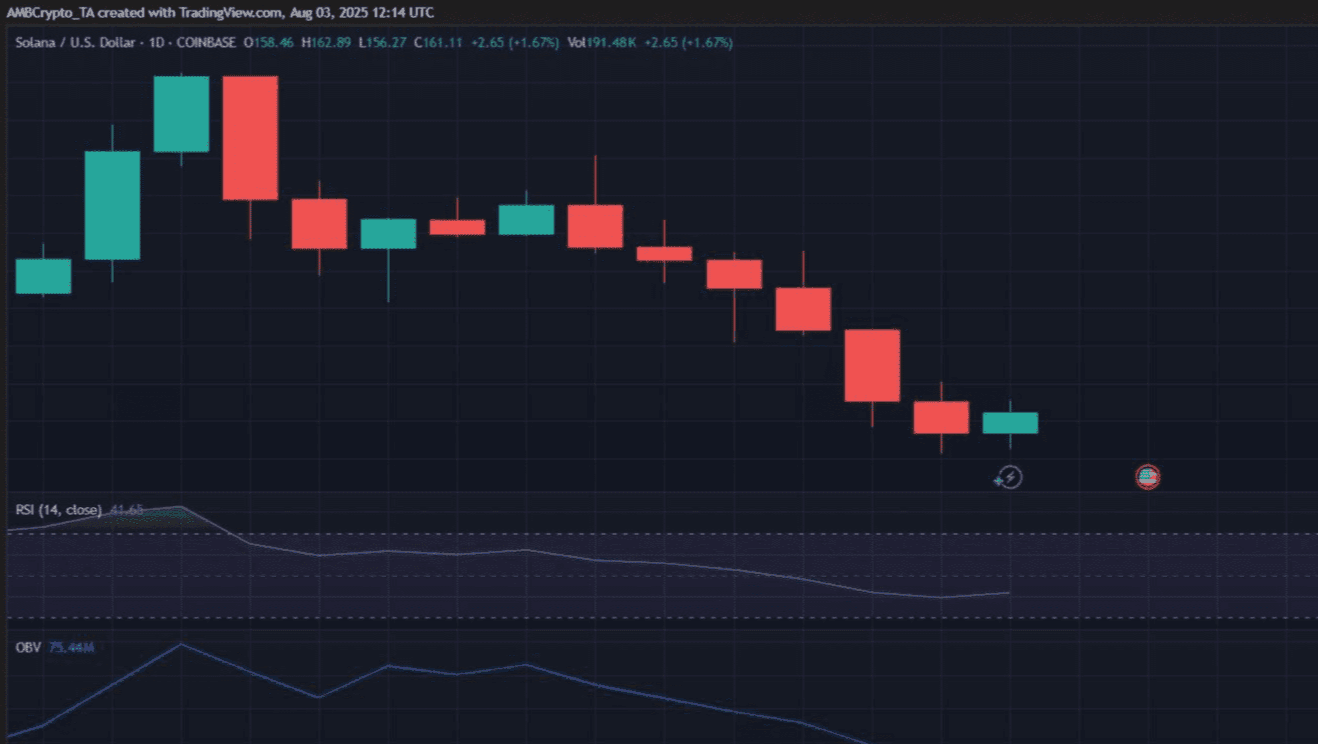Image resolution: width=1319 pixels, height=744 pixels.
Task: Click the +2.65 (+1.67%) change after the close price
Action: [x=516, y=43]
